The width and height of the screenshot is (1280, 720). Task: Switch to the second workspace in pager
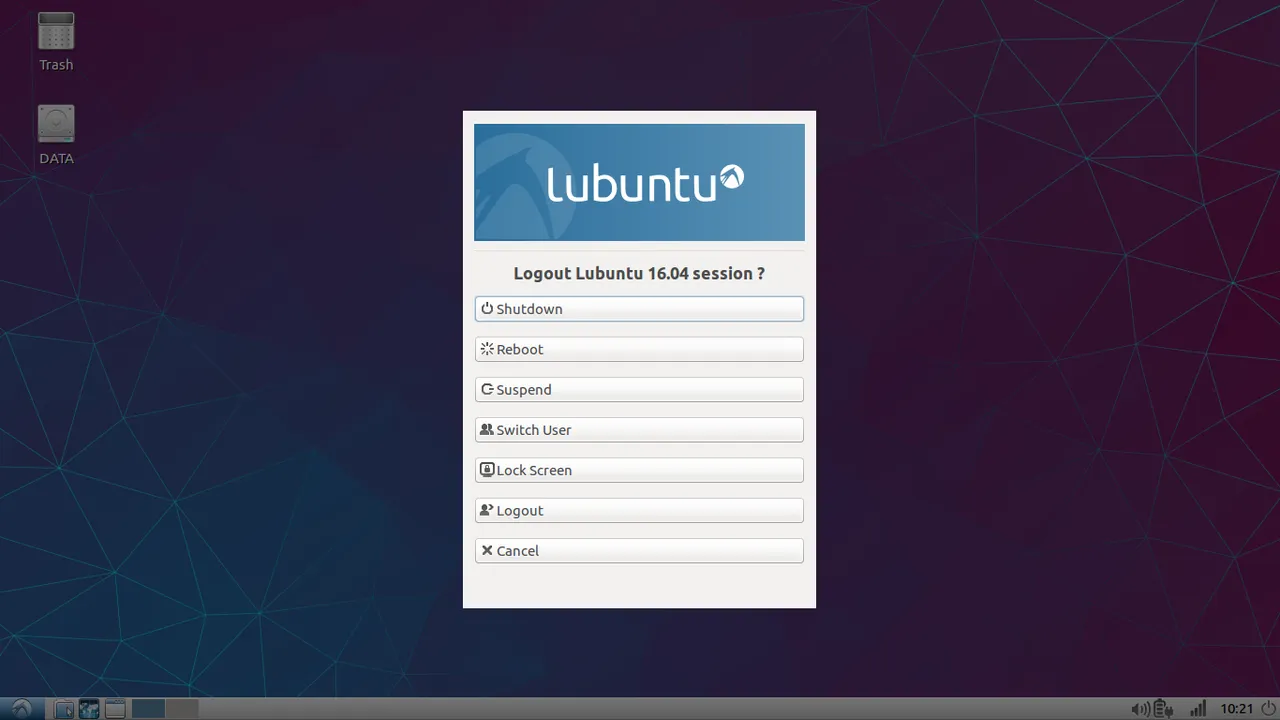(x=182, y=709)
